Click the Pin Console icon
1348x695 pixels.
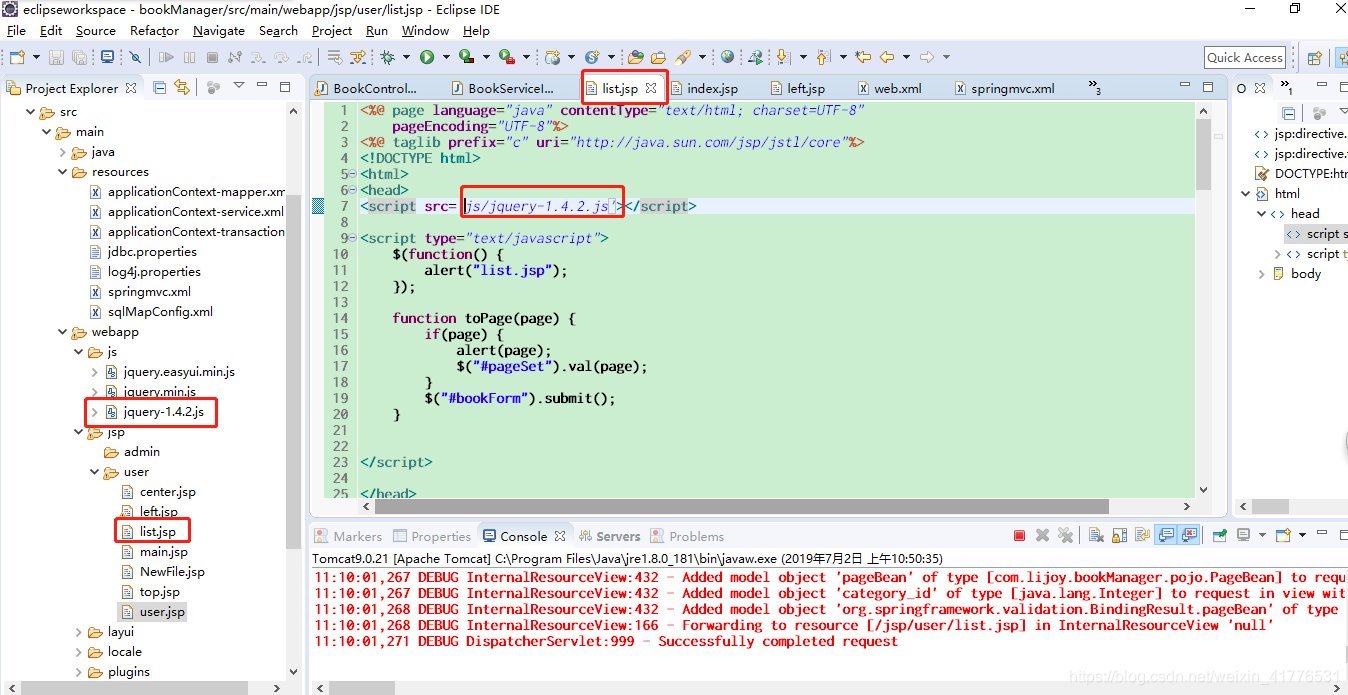coord(1219,536)
